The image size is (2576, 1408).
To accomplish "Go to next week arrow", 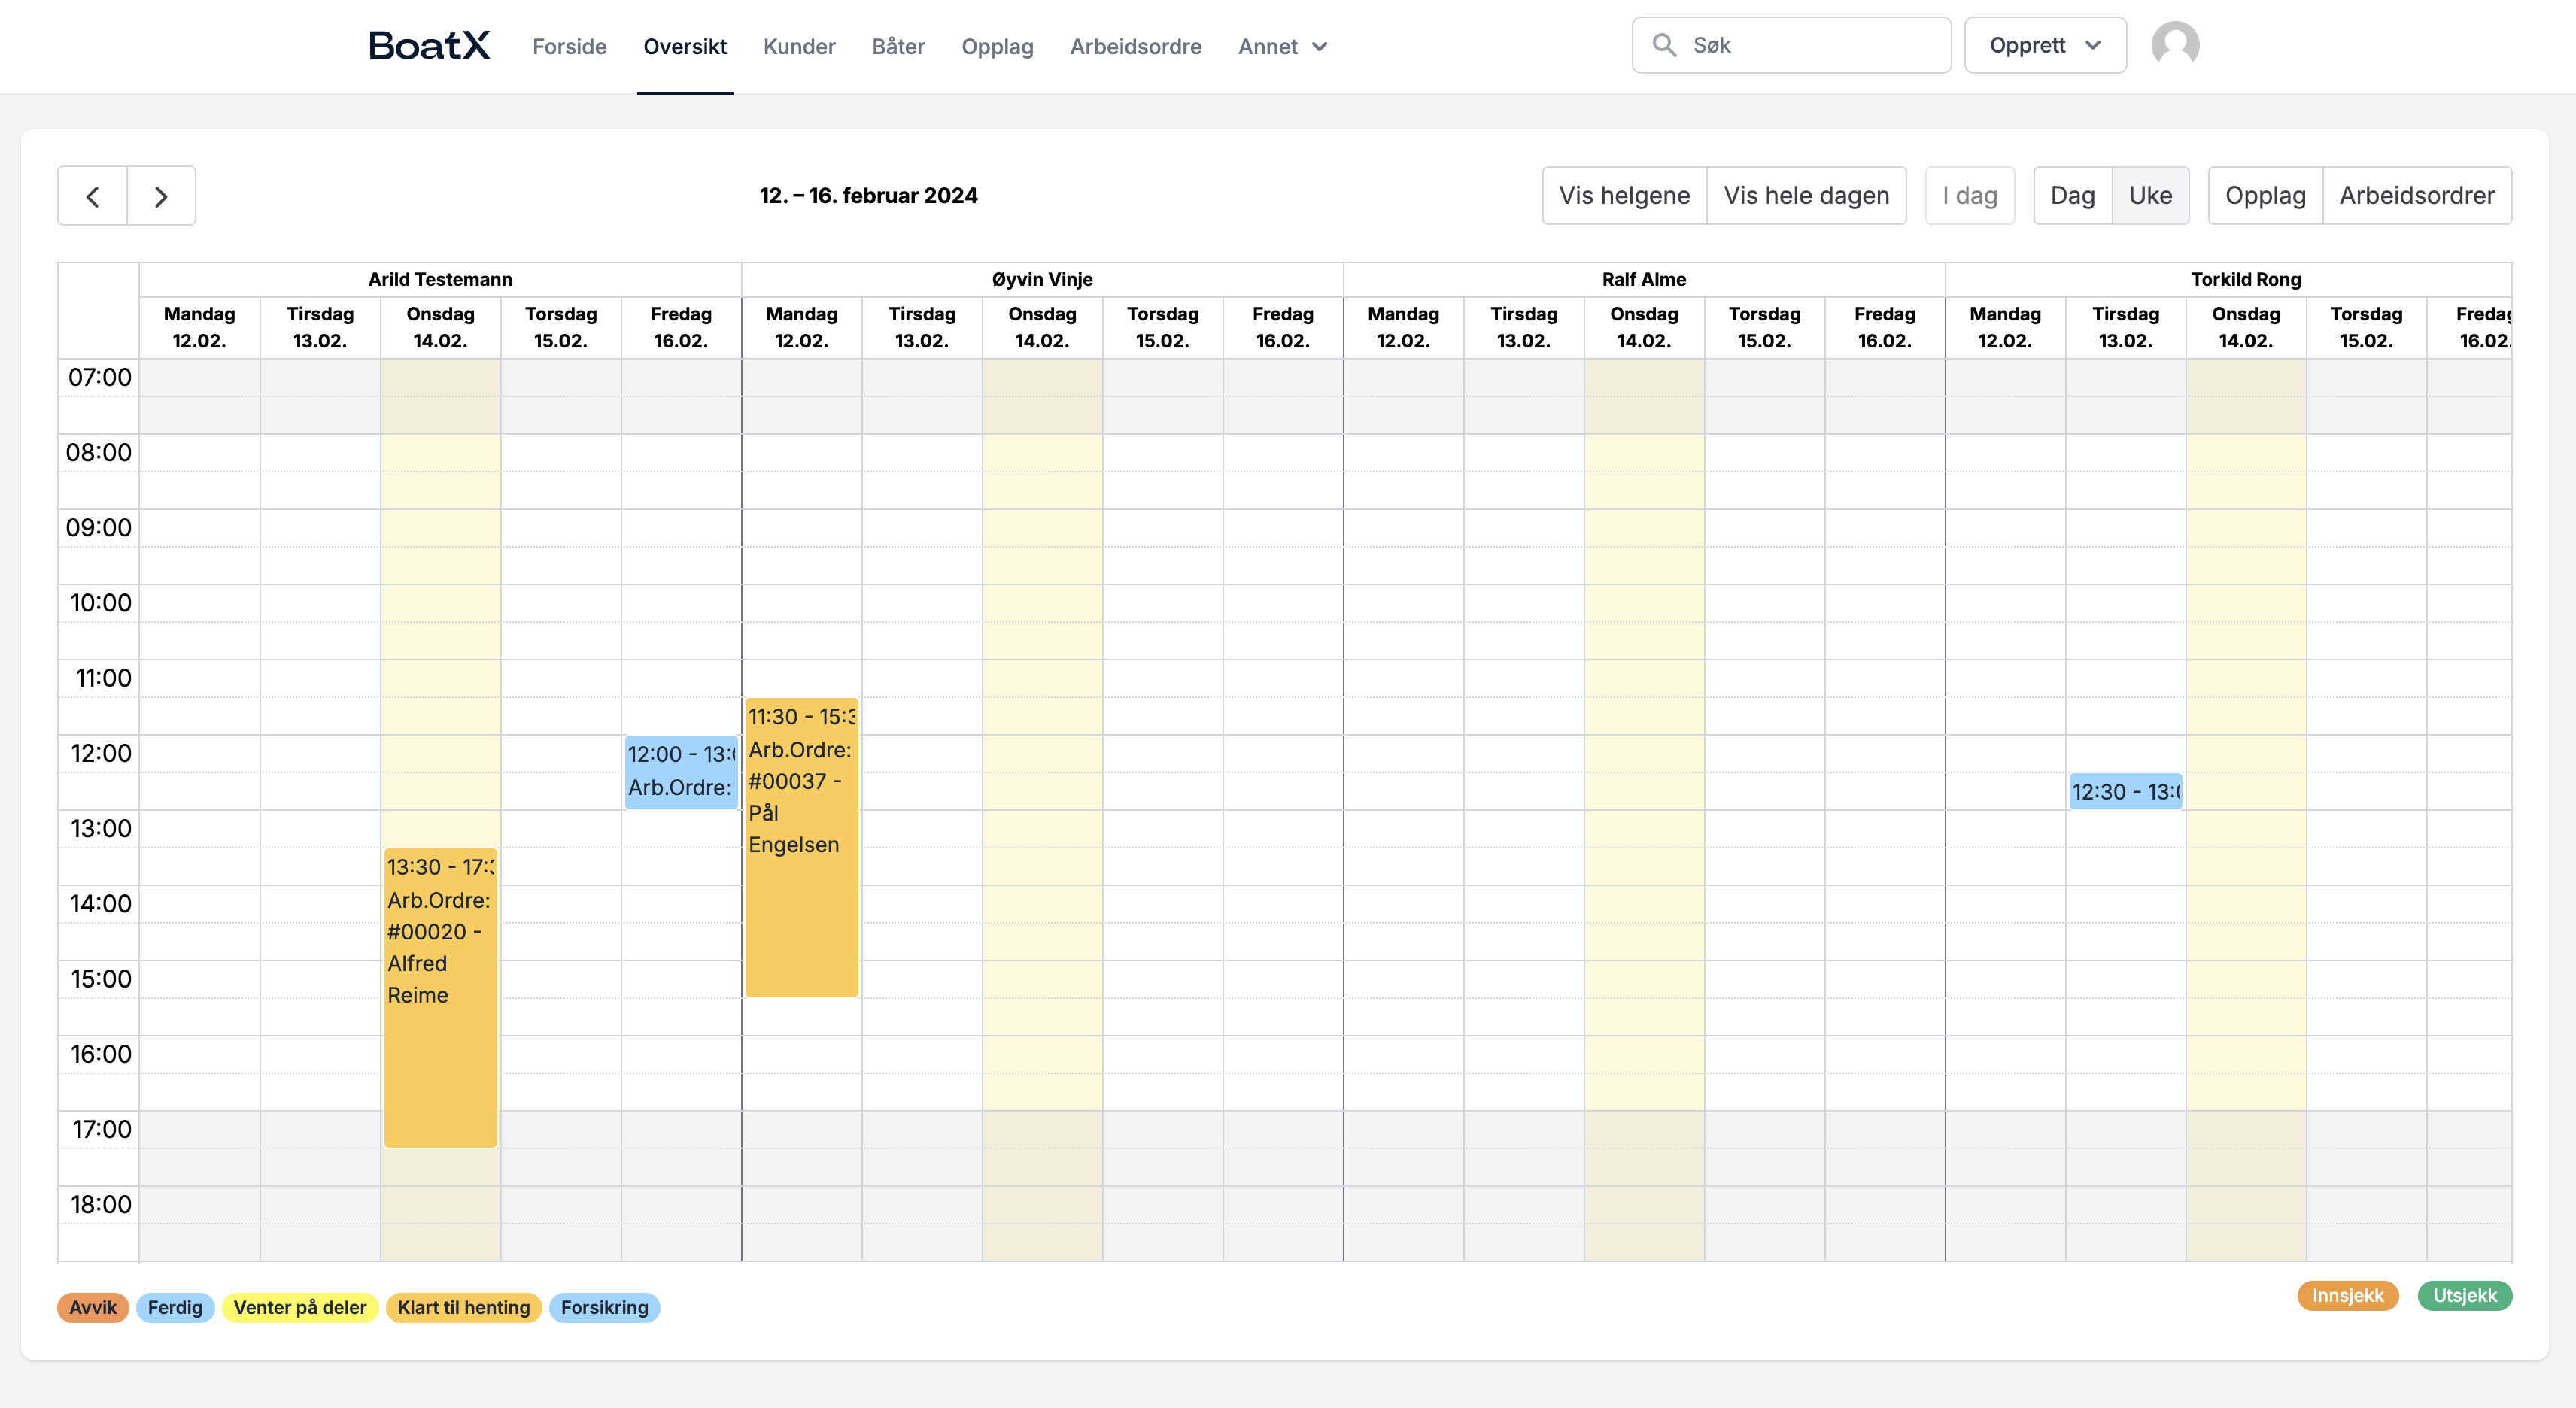I will pos(161,196).
